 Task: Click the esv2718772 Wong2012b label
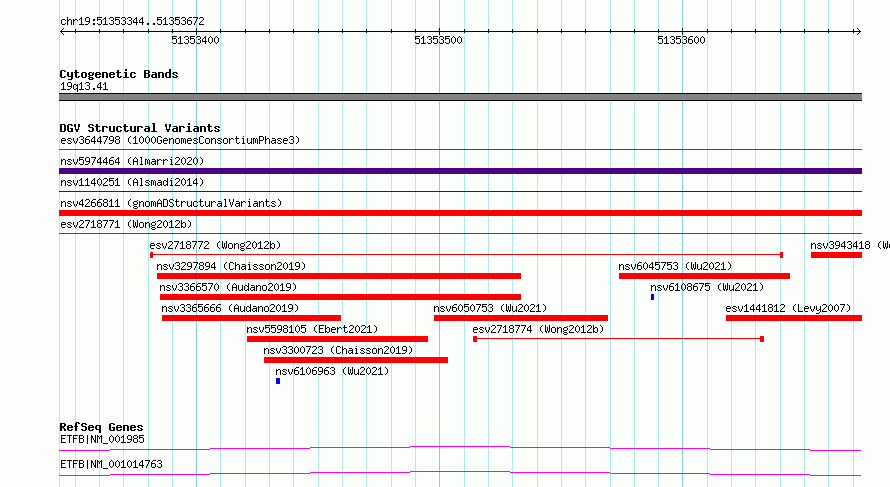coord(215,245)
